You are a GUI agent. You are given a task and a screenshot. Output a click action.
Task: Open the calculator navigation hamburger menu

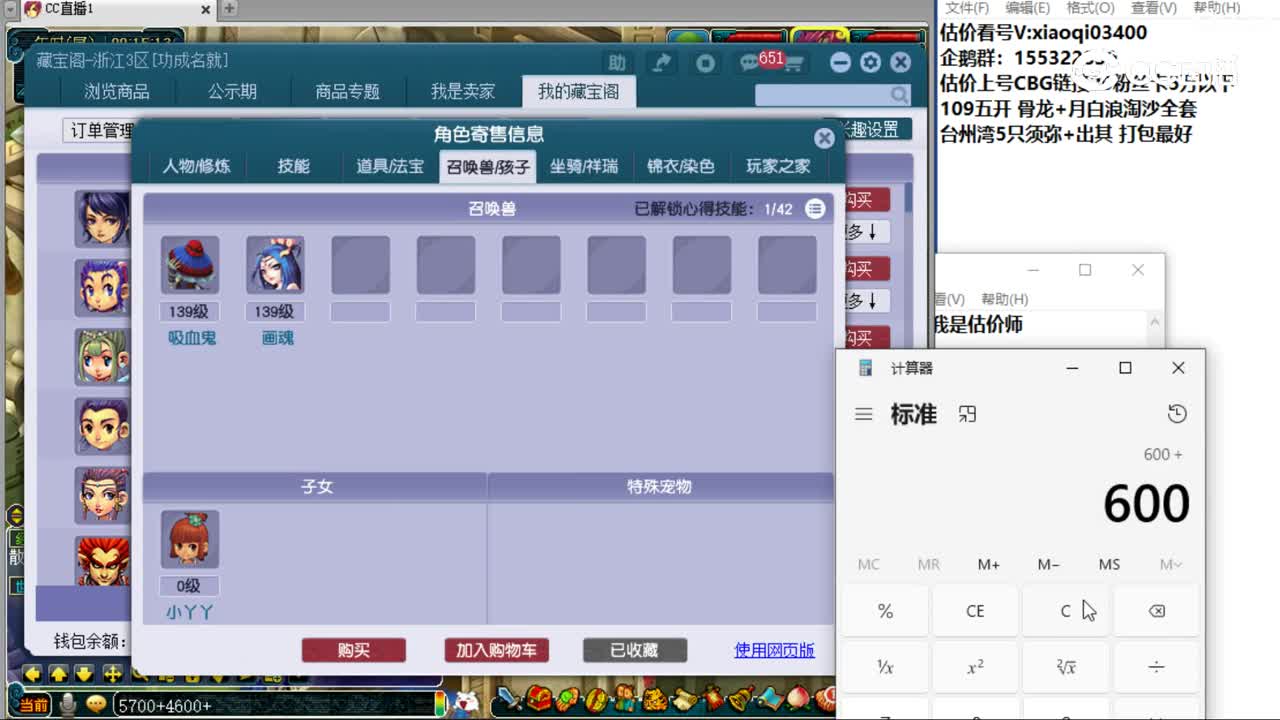[863, 413]
